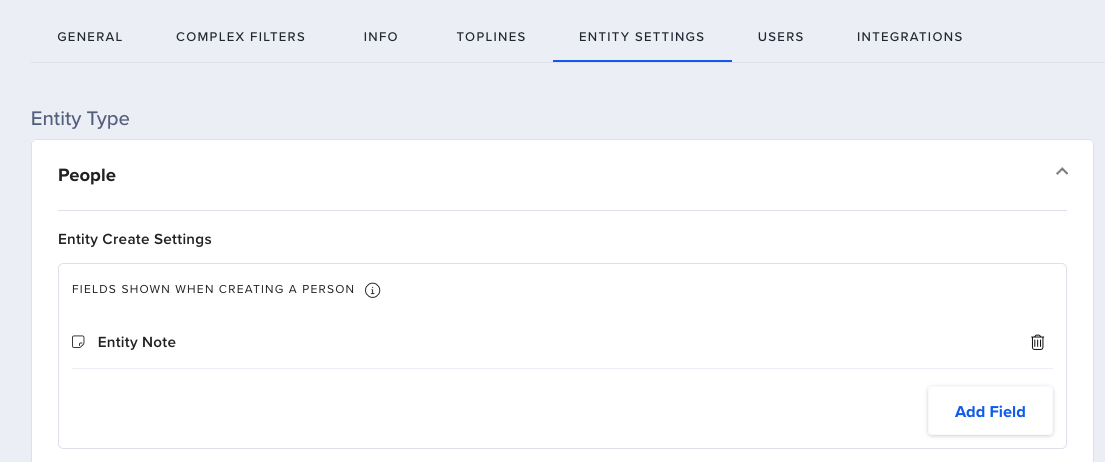The height and width of the screenshot is (462, 1105).
Task: Delete Entity Note with the trash icon
Action: [x=1037, y=342]
